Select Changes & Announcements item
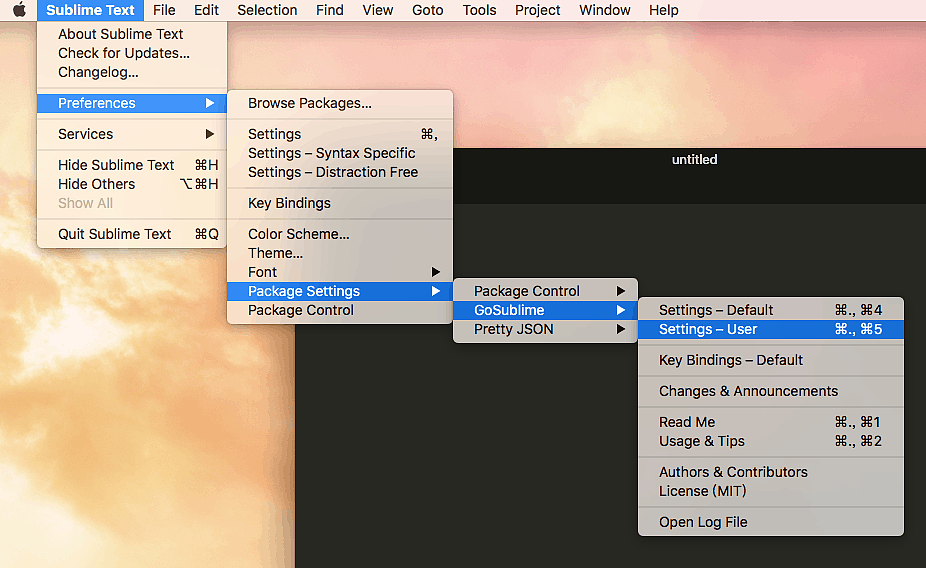This screenshot has width=926, height=568. click(748, 391)
